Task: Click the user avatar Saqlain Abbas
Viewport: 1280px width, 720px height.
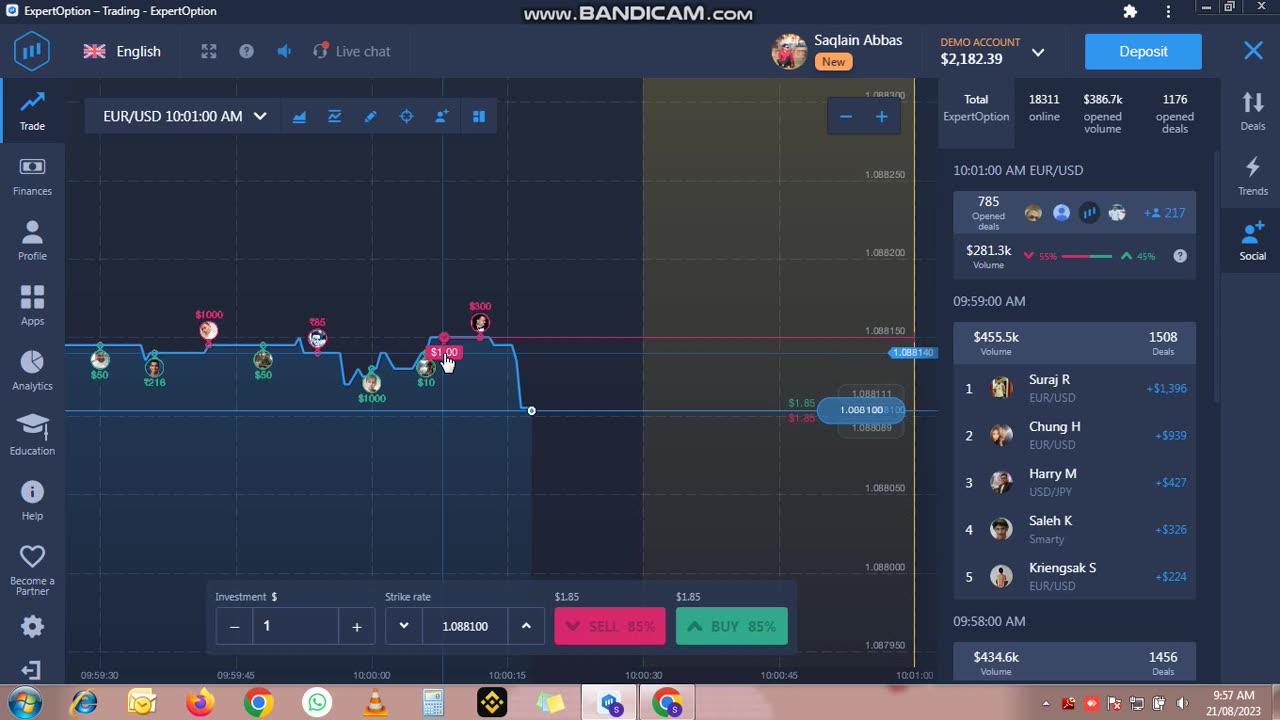Action: [x=789, y=51]
